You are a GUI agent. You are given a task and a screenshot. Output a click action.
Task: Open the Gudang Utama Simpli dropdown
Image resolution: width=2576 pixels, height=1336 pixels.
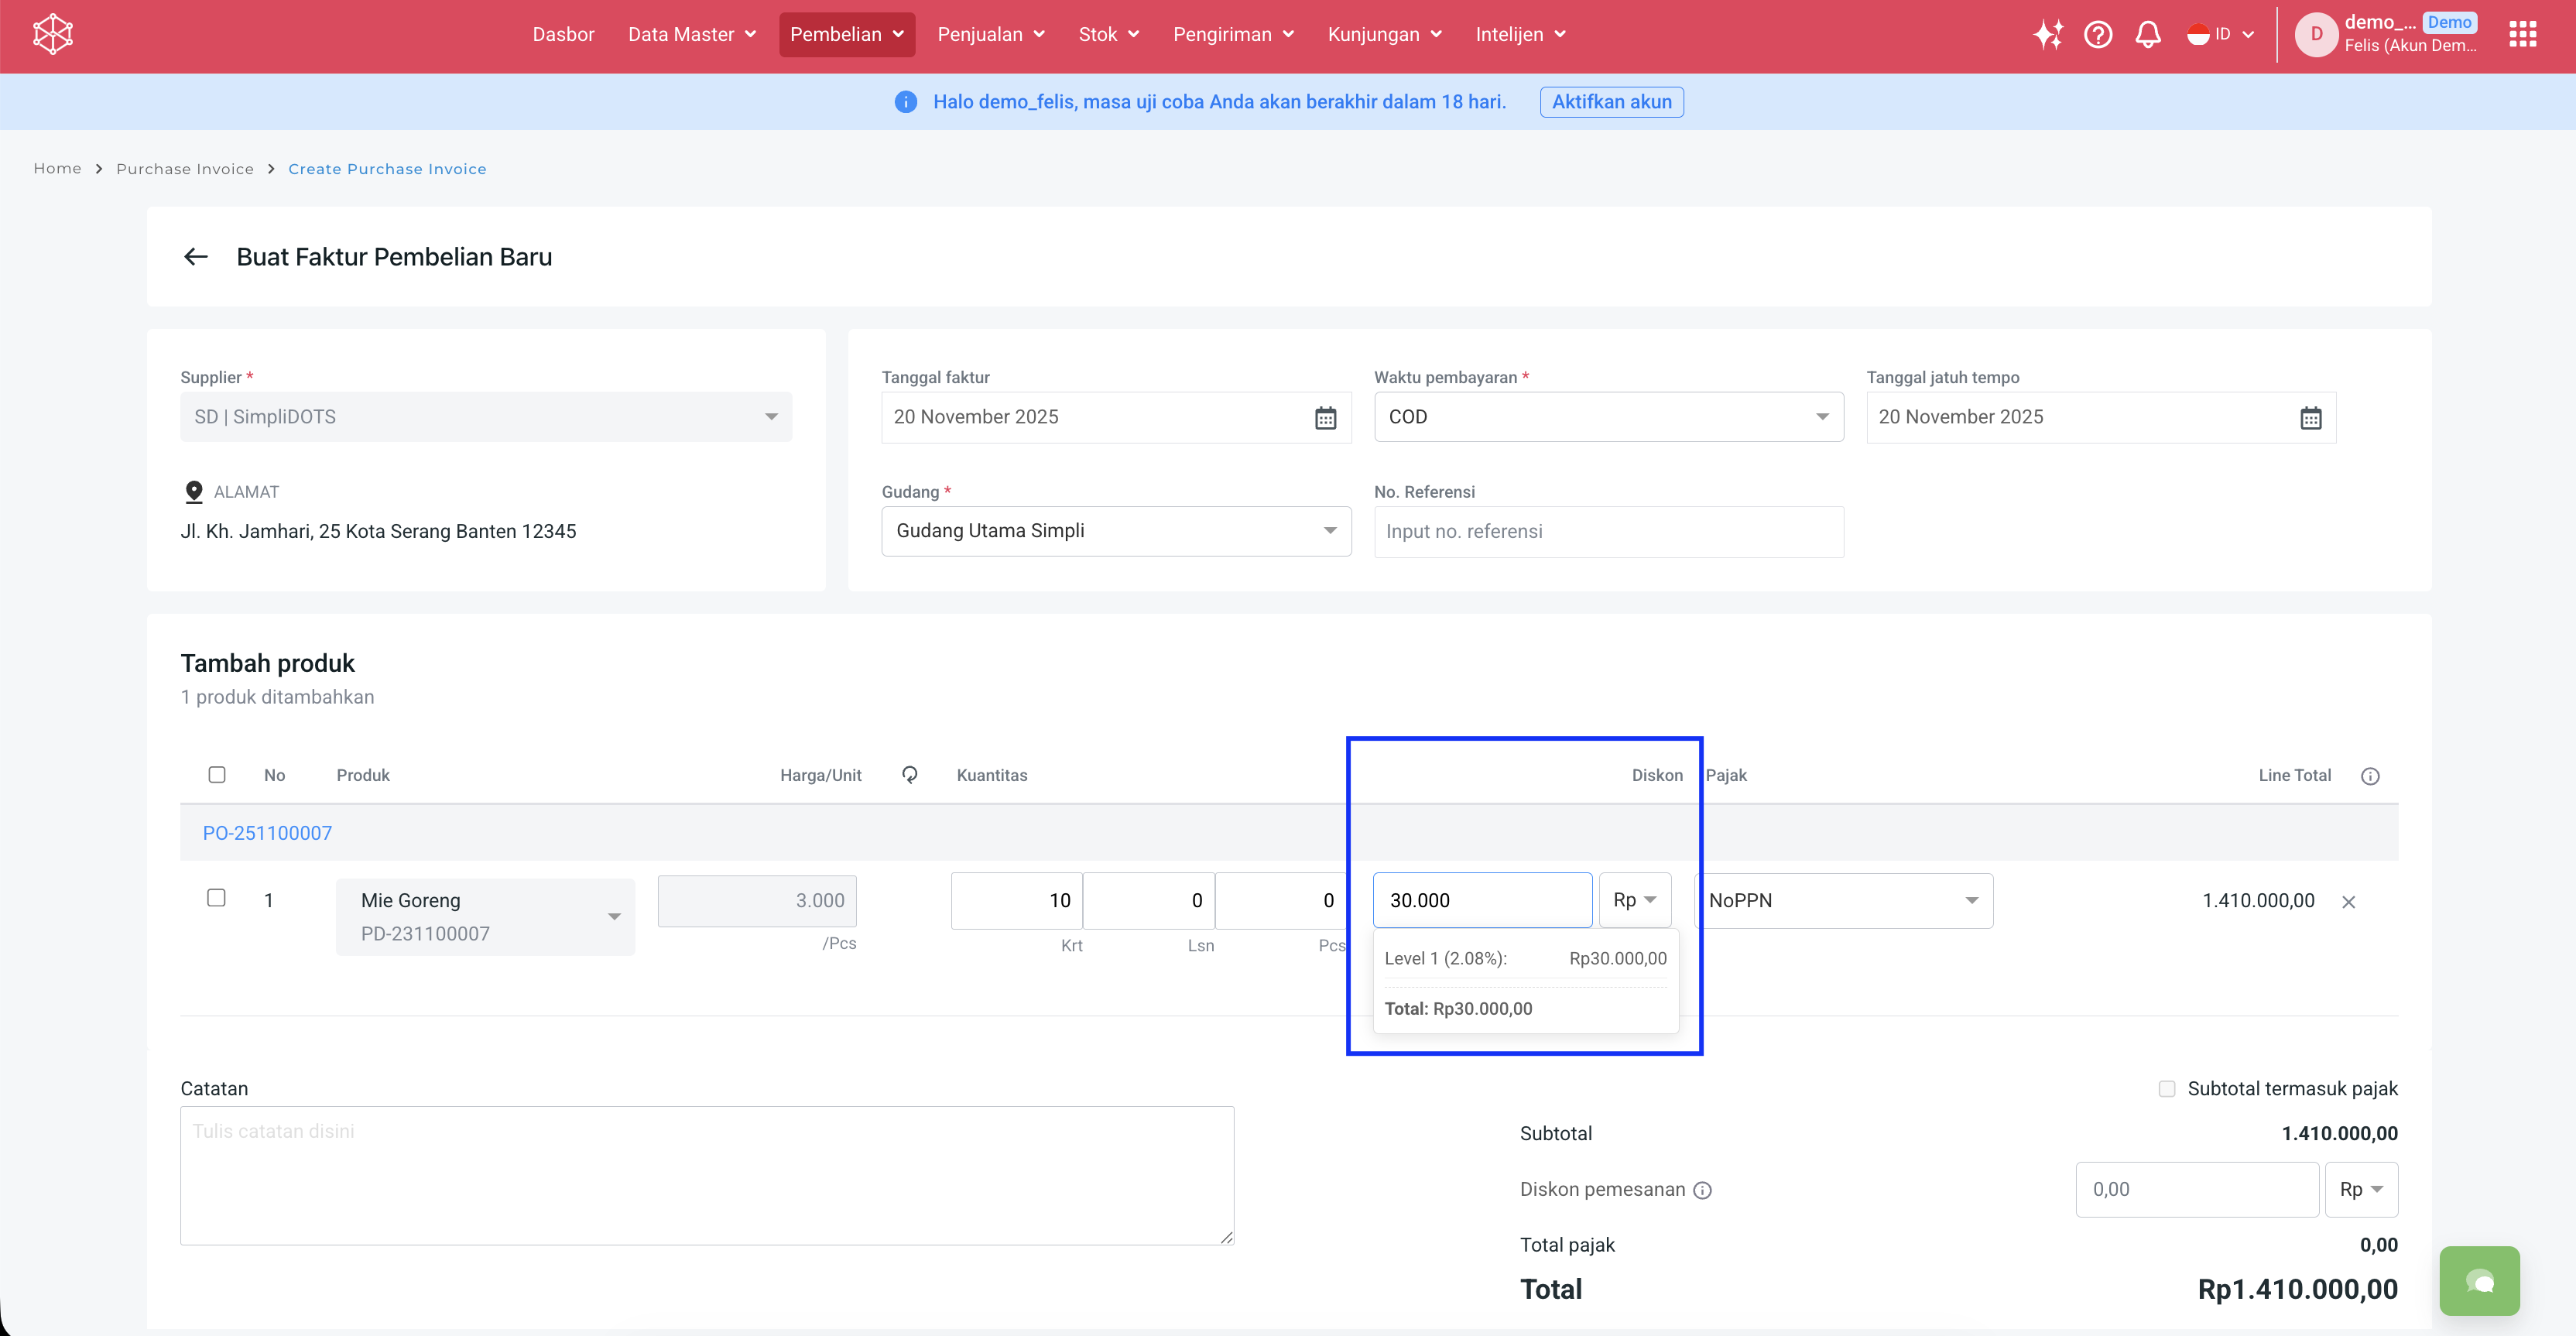[x=1115, y=531]
